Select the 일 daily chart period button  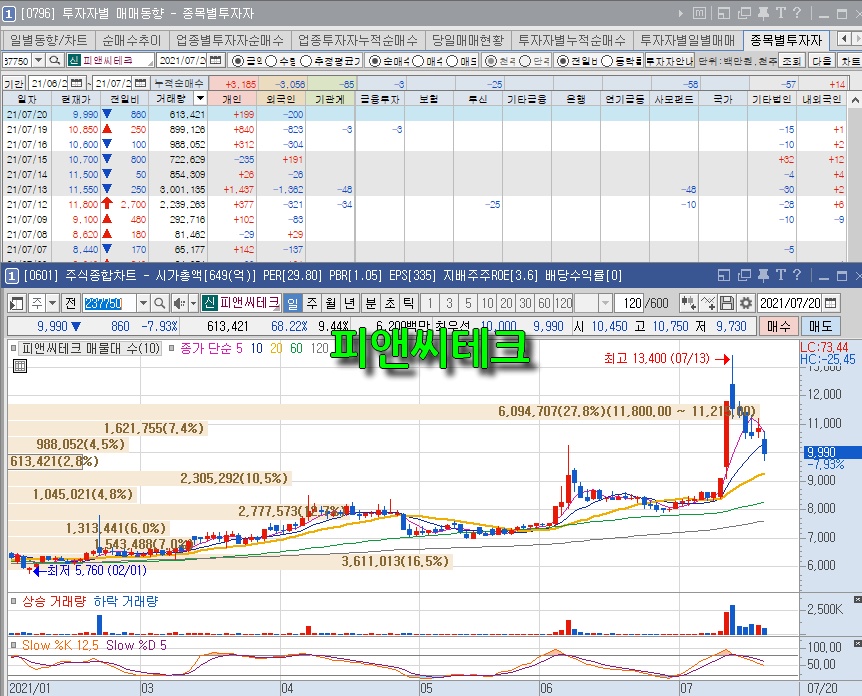click(x=293, y=303)
